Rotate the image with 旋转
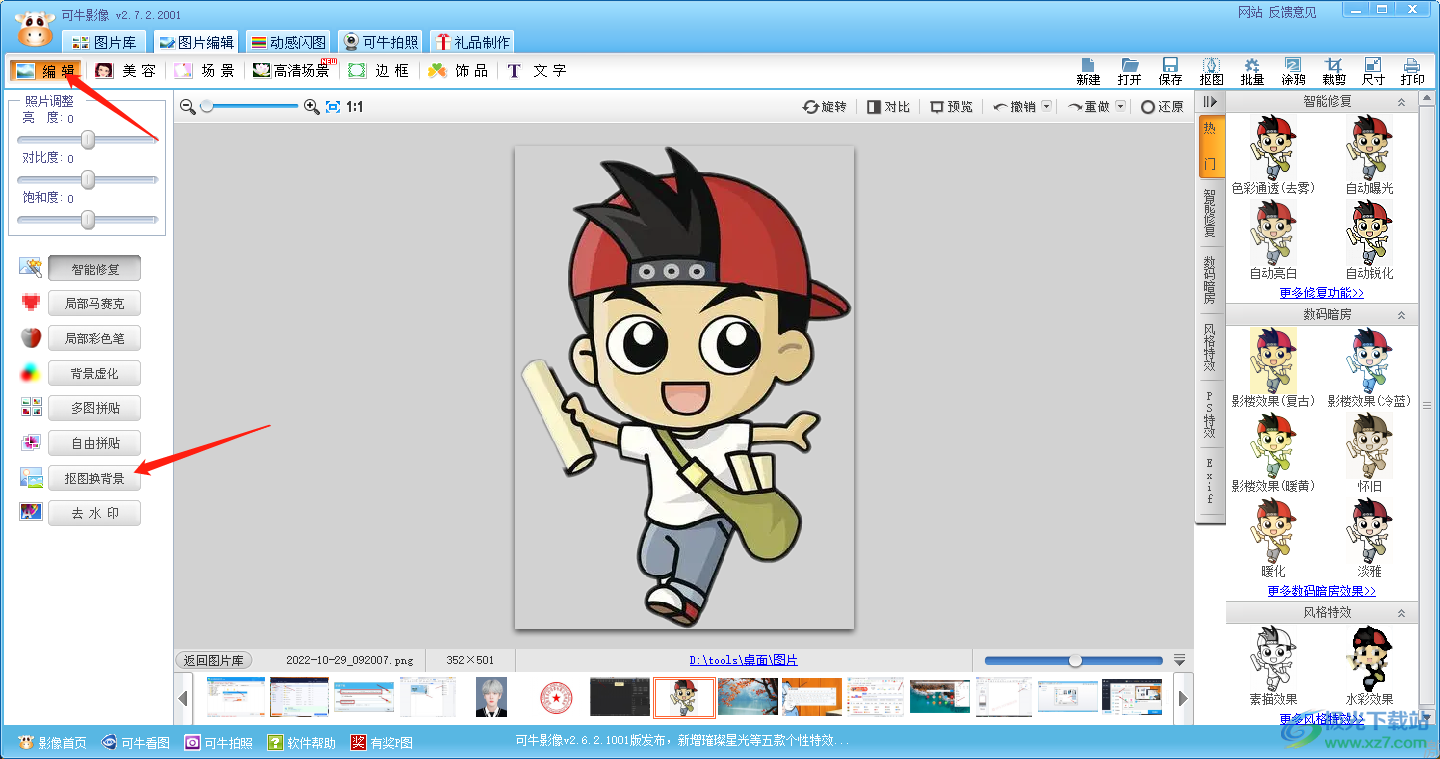 point(825,106)
